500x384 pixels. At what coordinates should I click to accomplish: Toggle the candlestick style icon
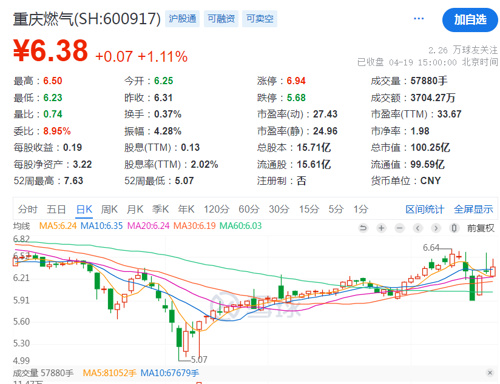pos(454,228)
